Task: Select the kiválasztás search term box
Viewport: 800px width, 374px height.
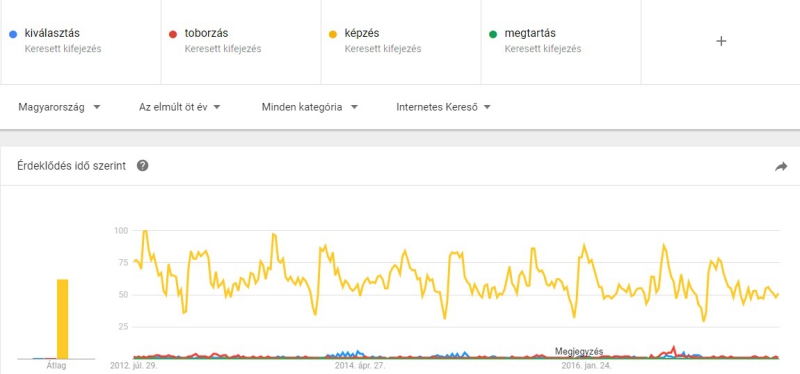Action: coord(81,42)
